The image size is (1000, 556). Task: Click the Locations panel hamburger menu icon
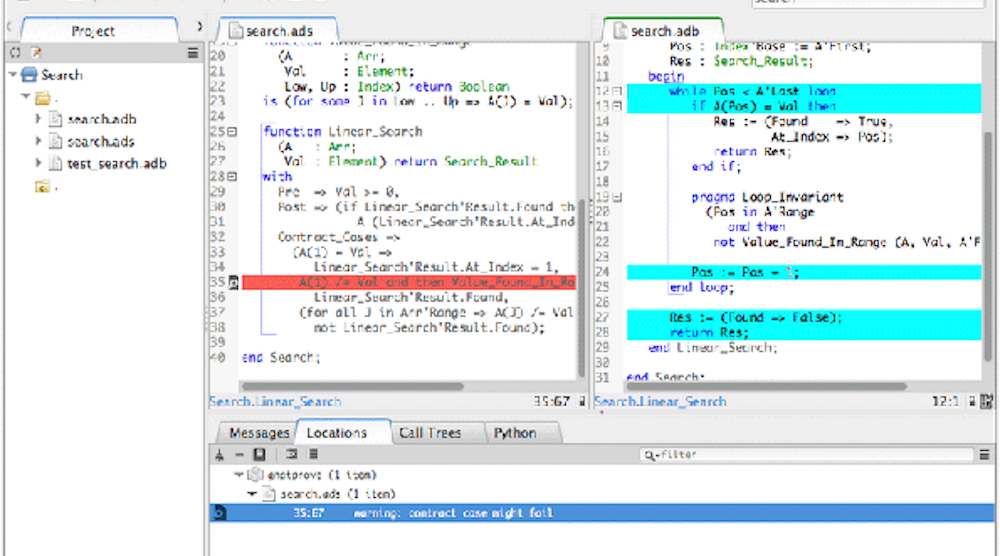[x=985, y=455]
